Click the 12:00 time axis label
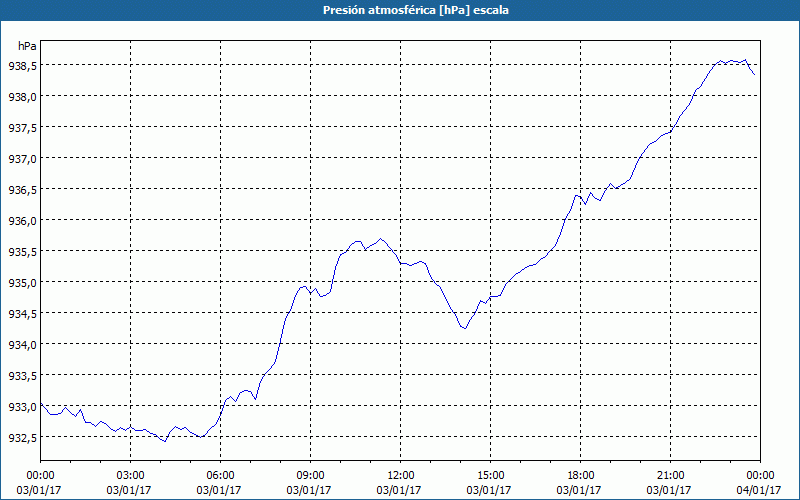Image resolution: width=800 pixels, height=500 pixels. (401, 476)
